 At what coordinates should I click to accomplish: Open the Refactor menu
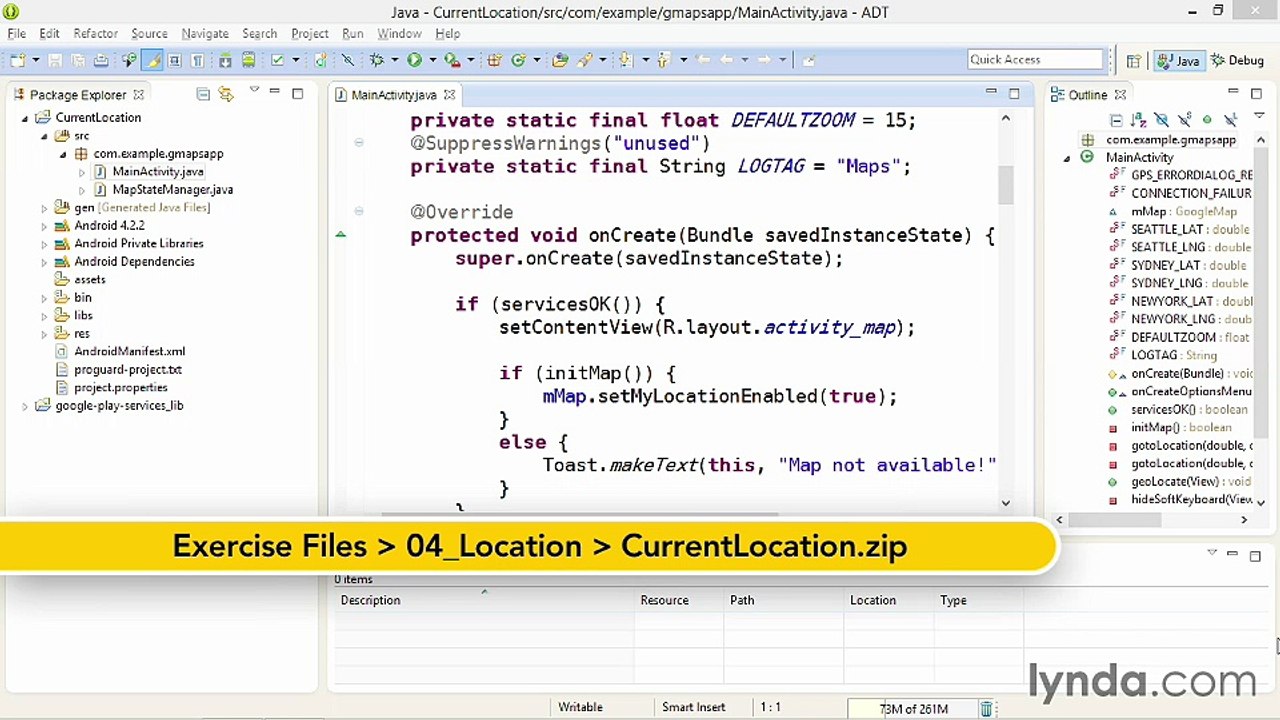click(95, 33)
